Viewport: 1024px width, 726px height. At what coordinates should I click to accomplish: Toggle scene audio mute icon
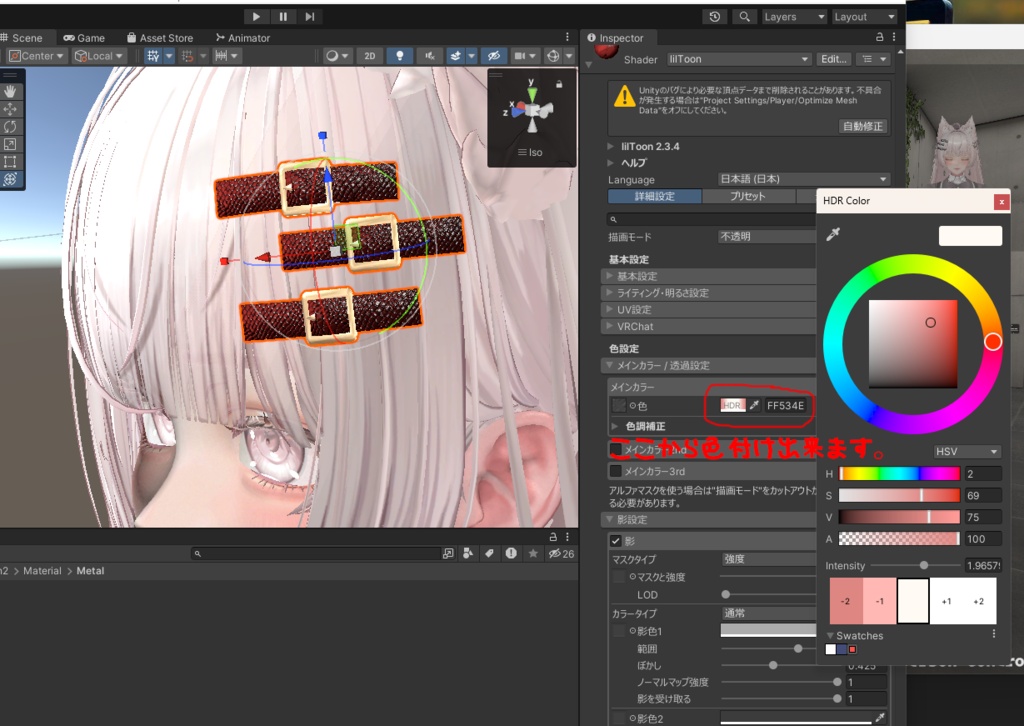point(429,56)
